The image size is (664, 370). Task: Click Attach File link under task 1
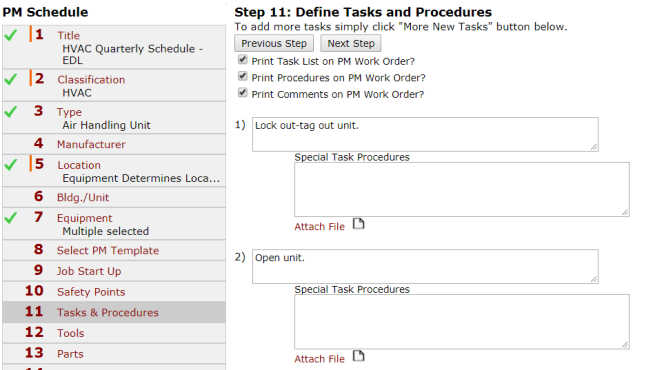[320, 226]
